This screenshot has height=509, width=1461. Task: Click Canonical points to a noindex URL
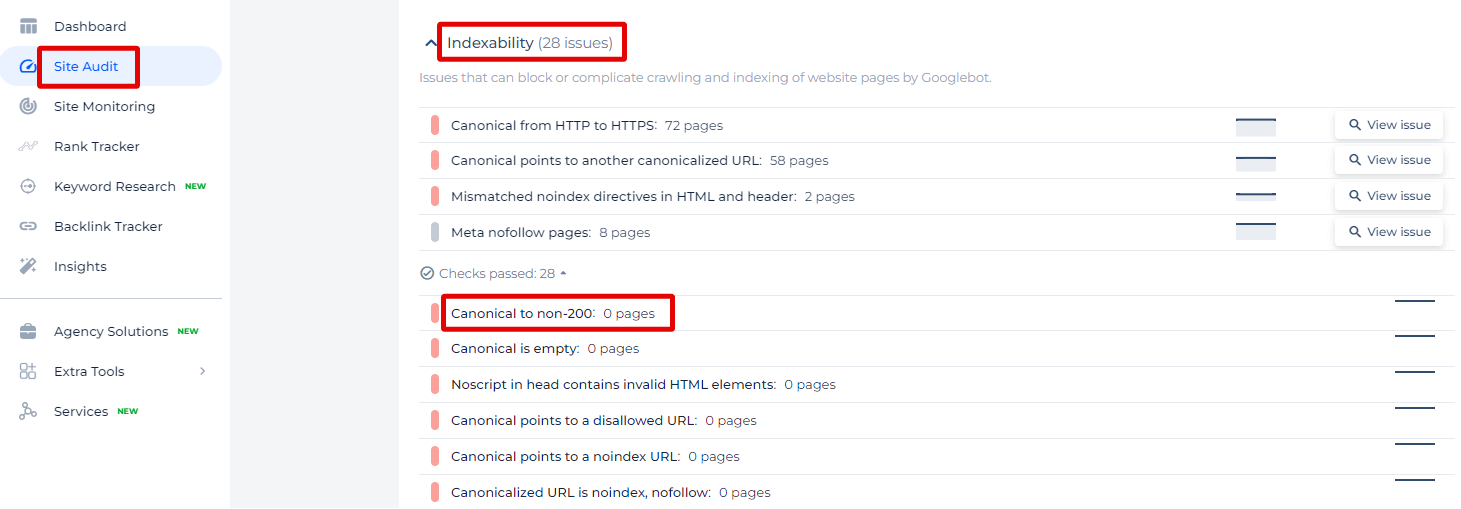[x=566, y=456]
